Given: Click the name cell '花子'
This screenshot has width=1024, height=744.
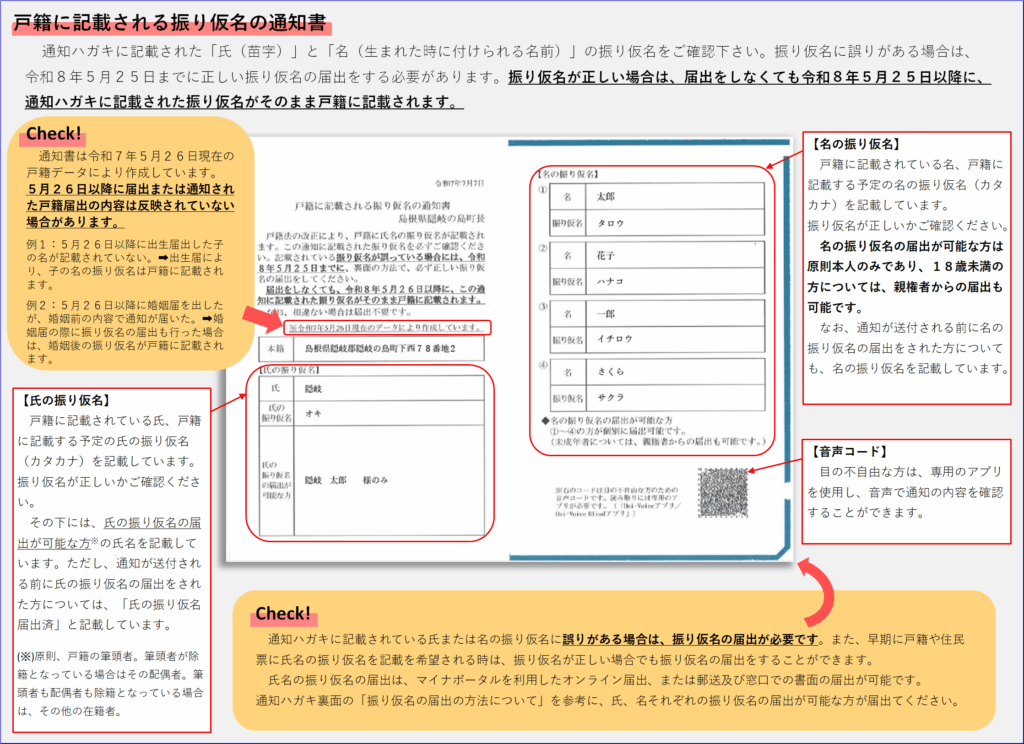Looking at the screenshot, I should coord(675,255).
